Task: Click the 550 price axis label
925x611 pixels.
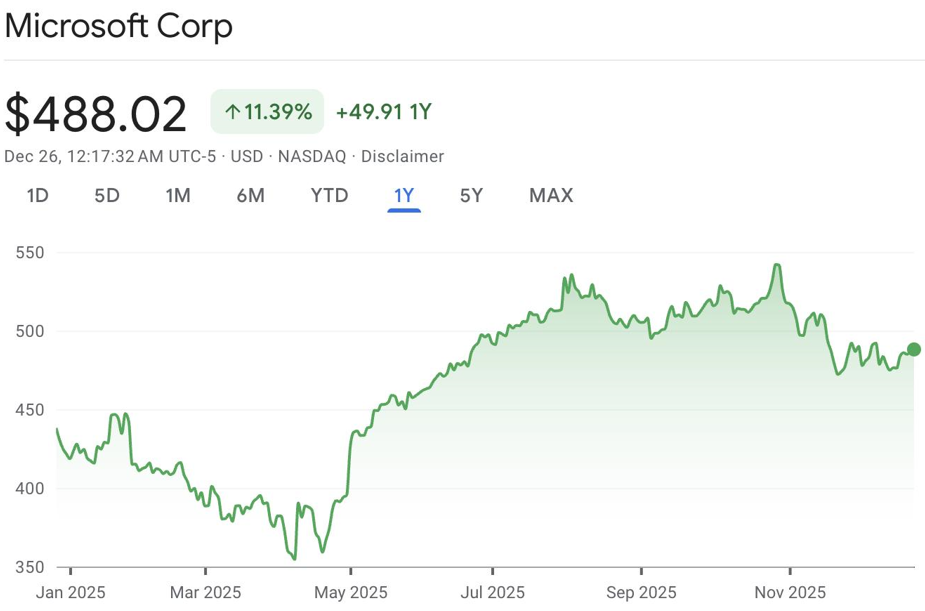Action: tap(30, 253)
